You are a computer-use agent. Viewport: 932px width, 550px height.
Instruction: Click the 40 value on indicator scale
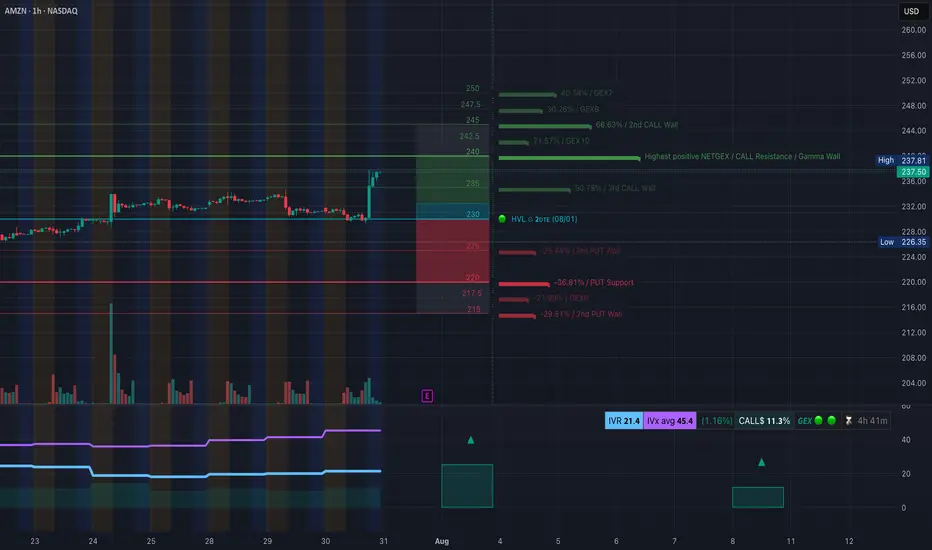pos(906,440)
